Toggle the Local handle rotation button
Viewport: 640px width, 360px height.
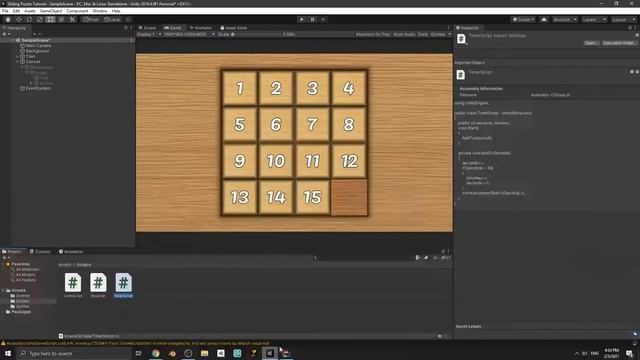112,19
